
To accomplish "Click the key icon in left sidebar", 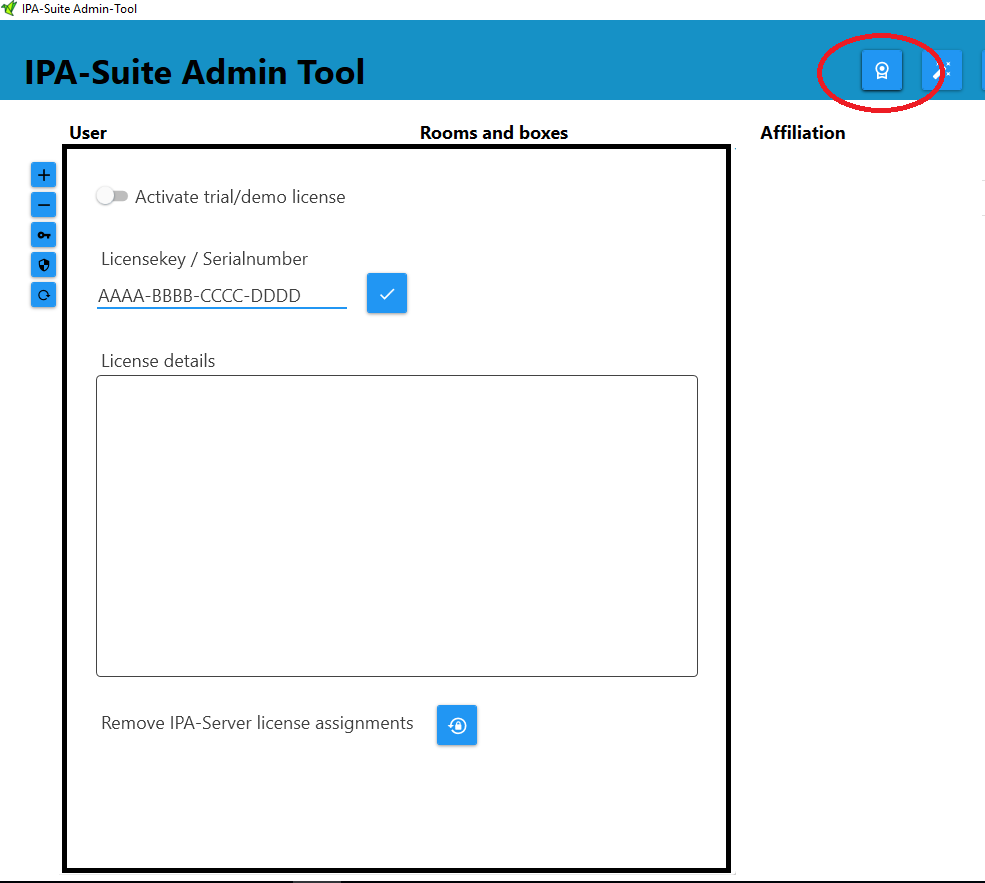I will pos(43,235).
